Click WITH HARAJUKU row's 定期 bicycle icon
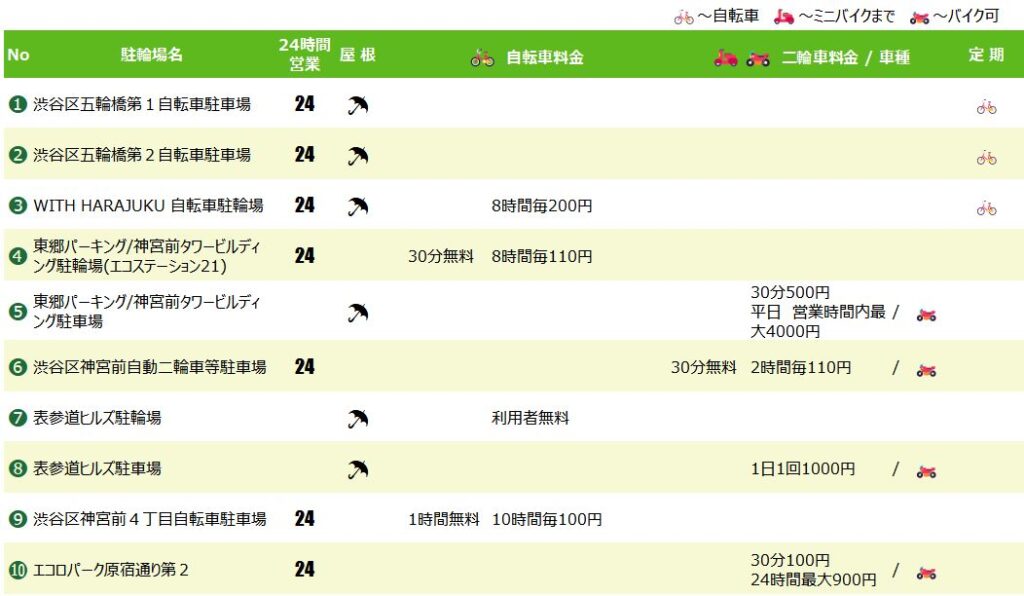Image resolution: width=1024 pixels, height=596 pixels. pos(986,208)
